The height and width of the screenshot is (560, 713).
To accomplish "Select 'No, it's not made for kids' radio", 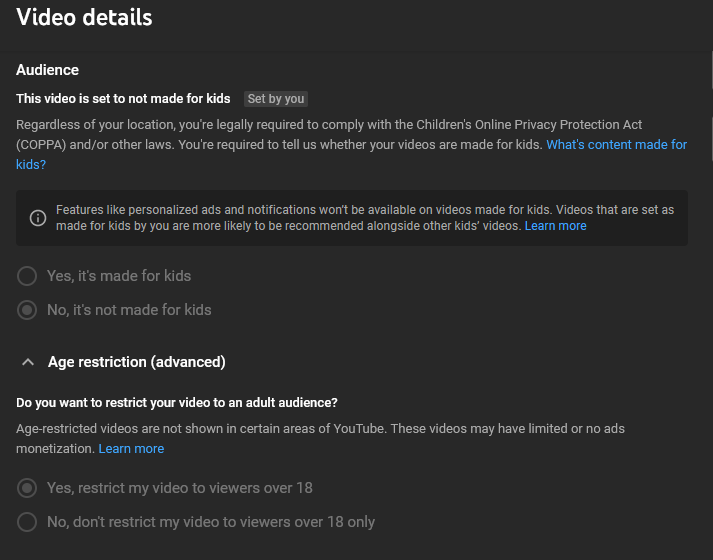I will click(27, 310).
